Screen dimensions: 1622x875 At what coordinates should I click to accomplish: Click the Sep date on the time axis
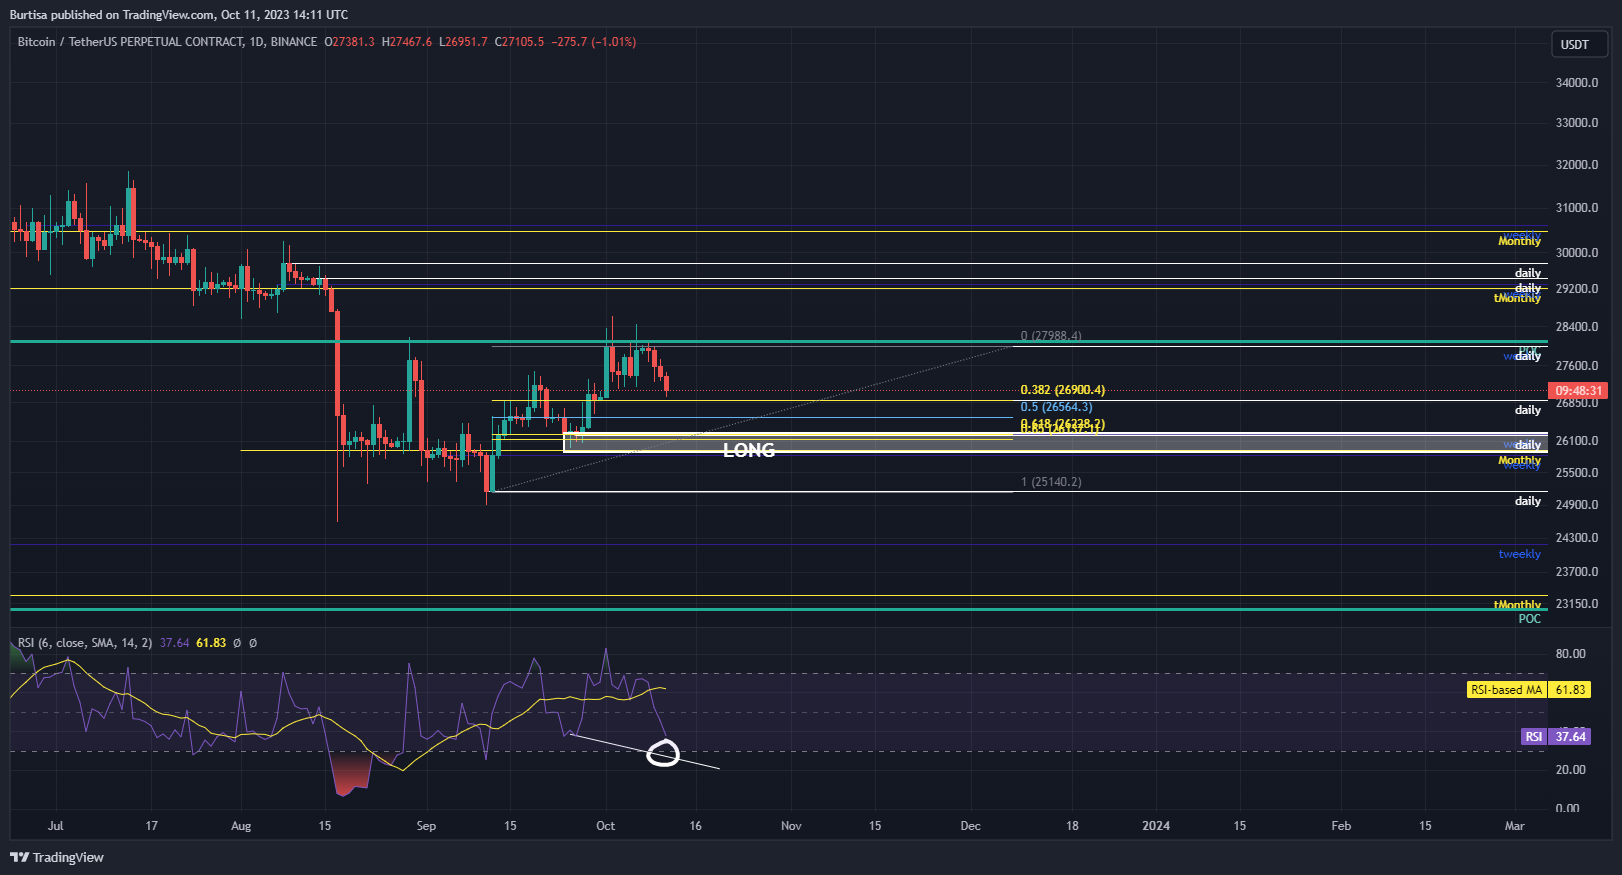click(x=426, y=826)
